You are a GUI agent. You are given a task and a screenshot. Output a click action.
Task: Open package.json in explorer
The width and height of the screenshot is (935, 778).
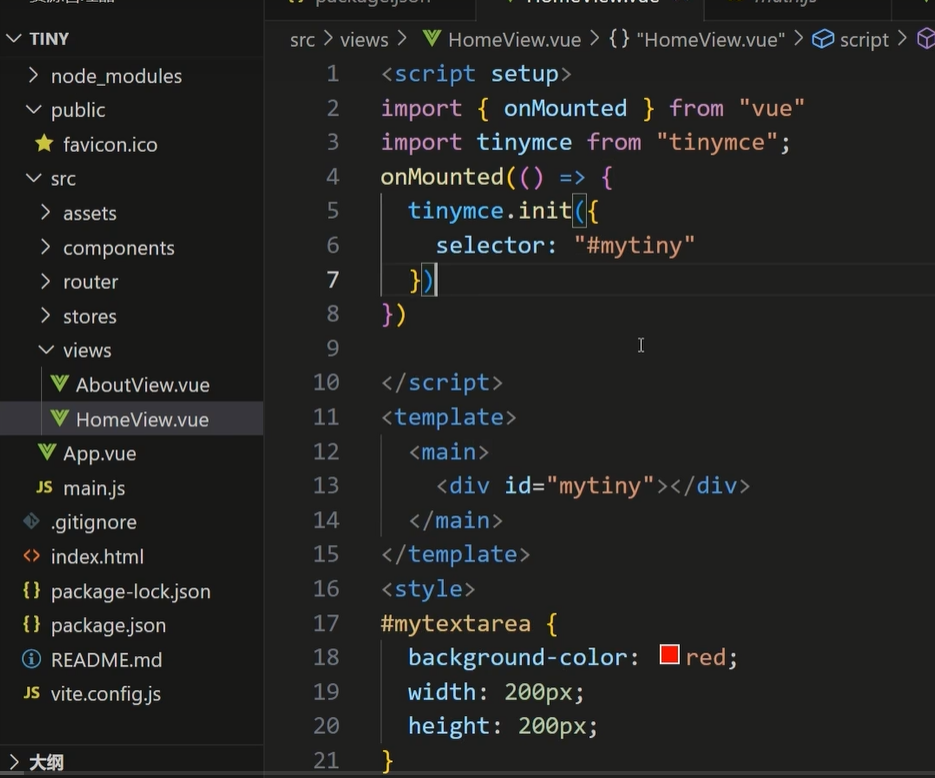(x=109, y=625)
